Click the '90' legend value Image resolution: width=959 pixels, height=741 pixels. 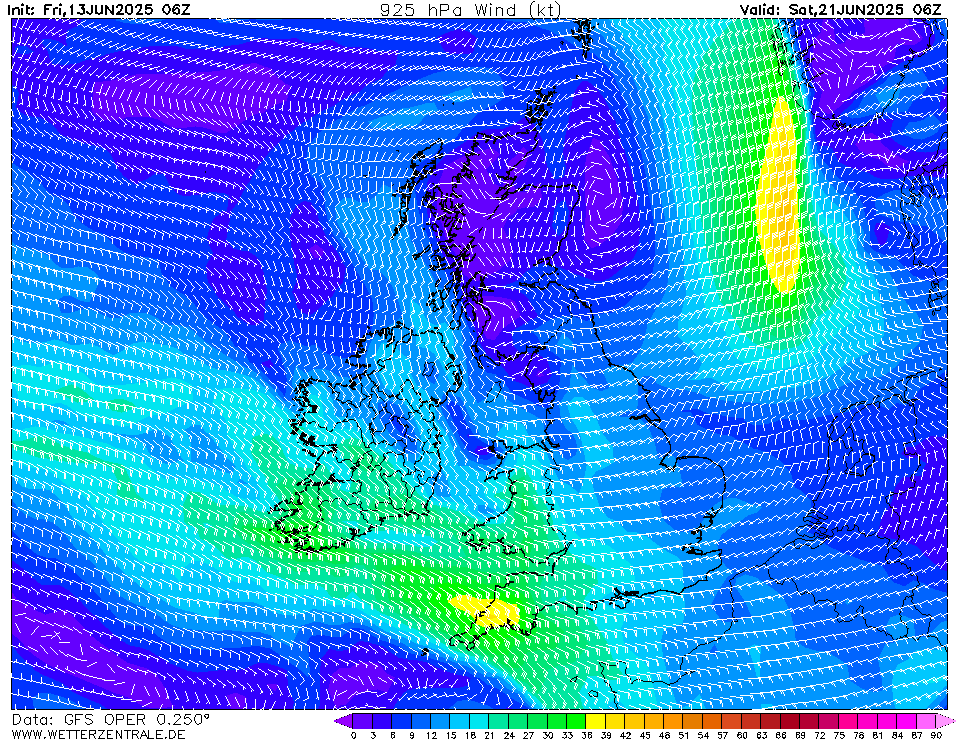(x=936, y=735)
